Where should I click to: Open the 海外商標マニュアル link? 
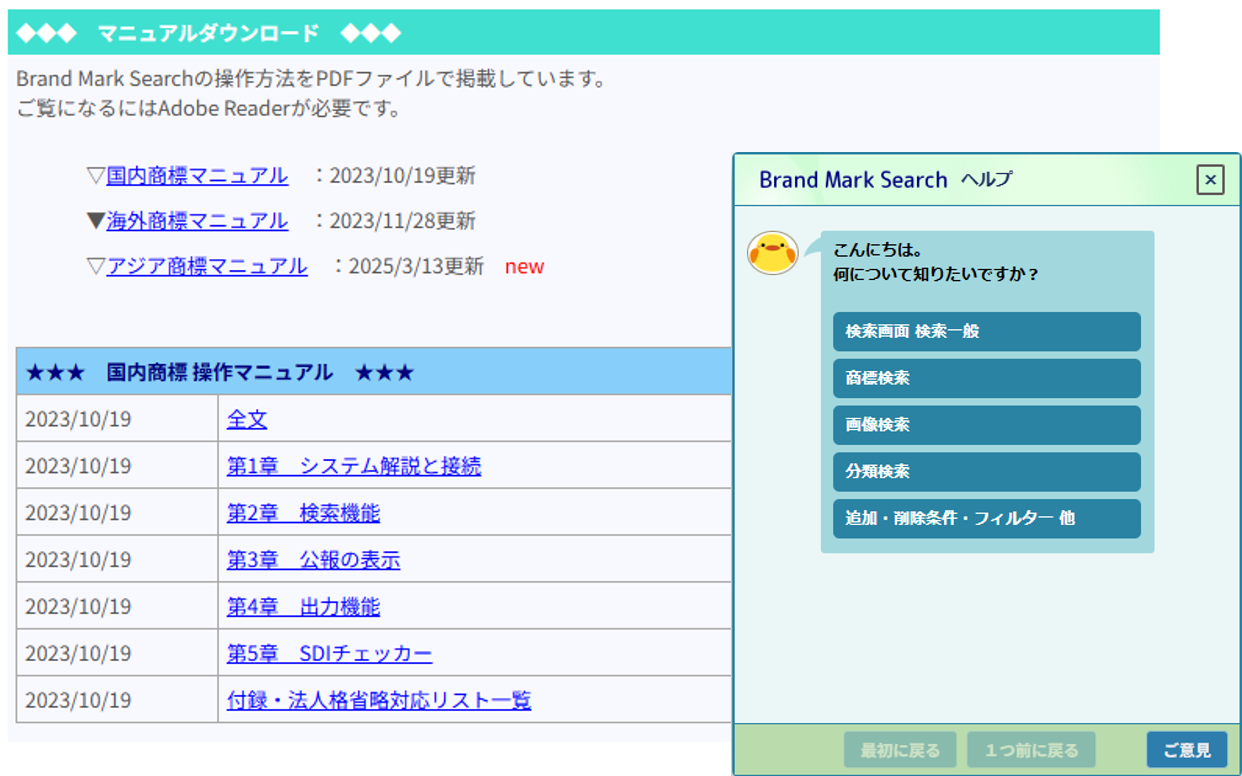coord(197,221)
